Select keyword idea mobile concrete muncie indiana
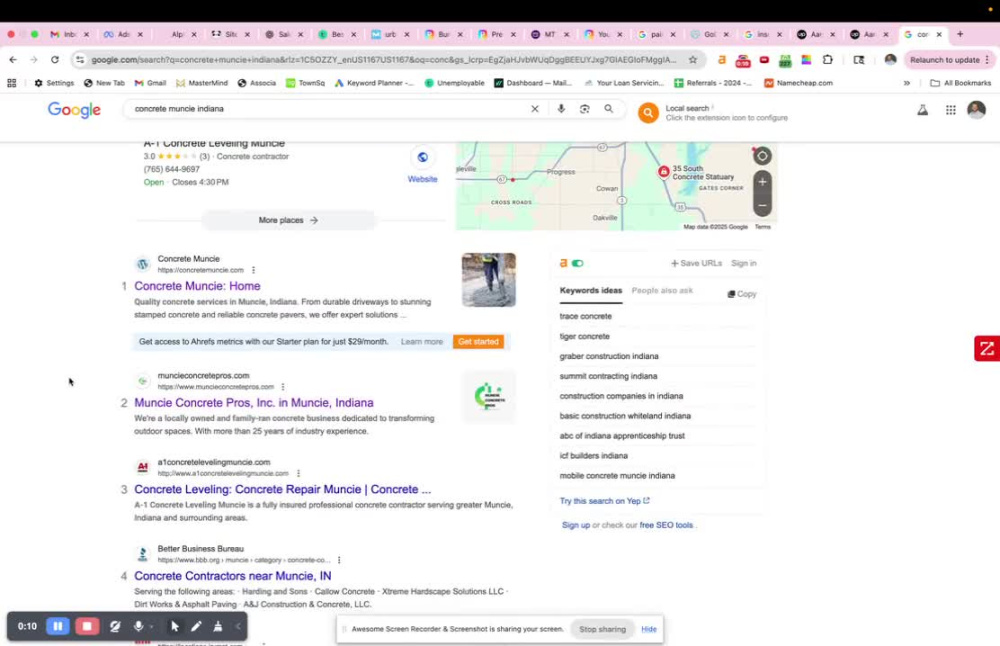 click(x=617, y=476)
